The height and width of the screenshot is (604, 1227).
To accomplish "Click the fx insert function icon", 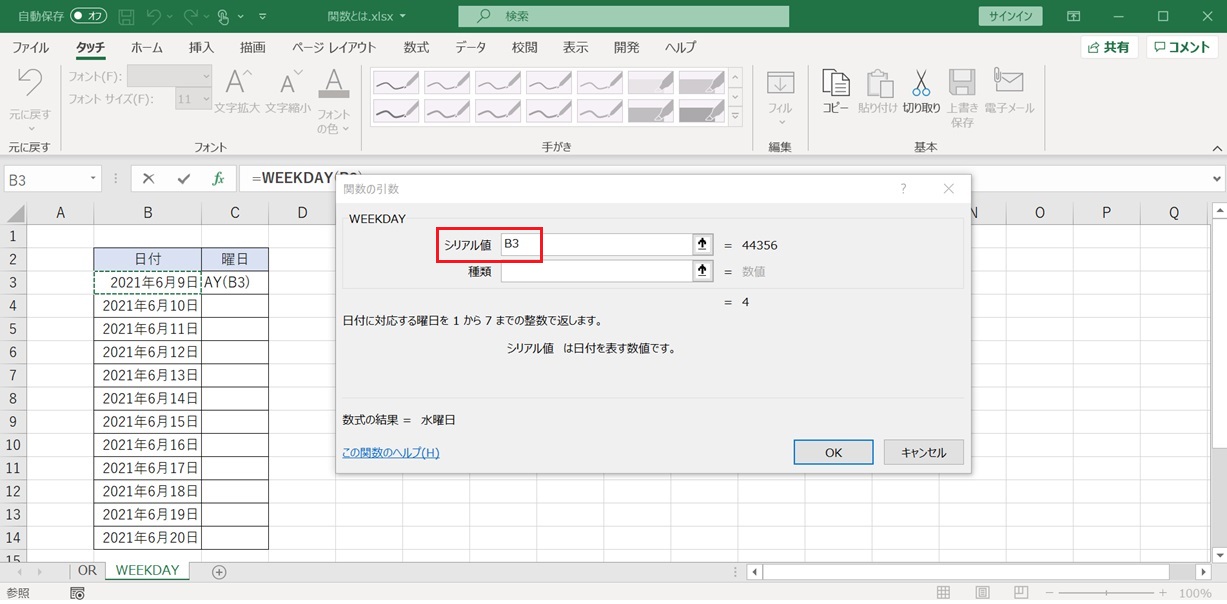I will pos(218,179).
